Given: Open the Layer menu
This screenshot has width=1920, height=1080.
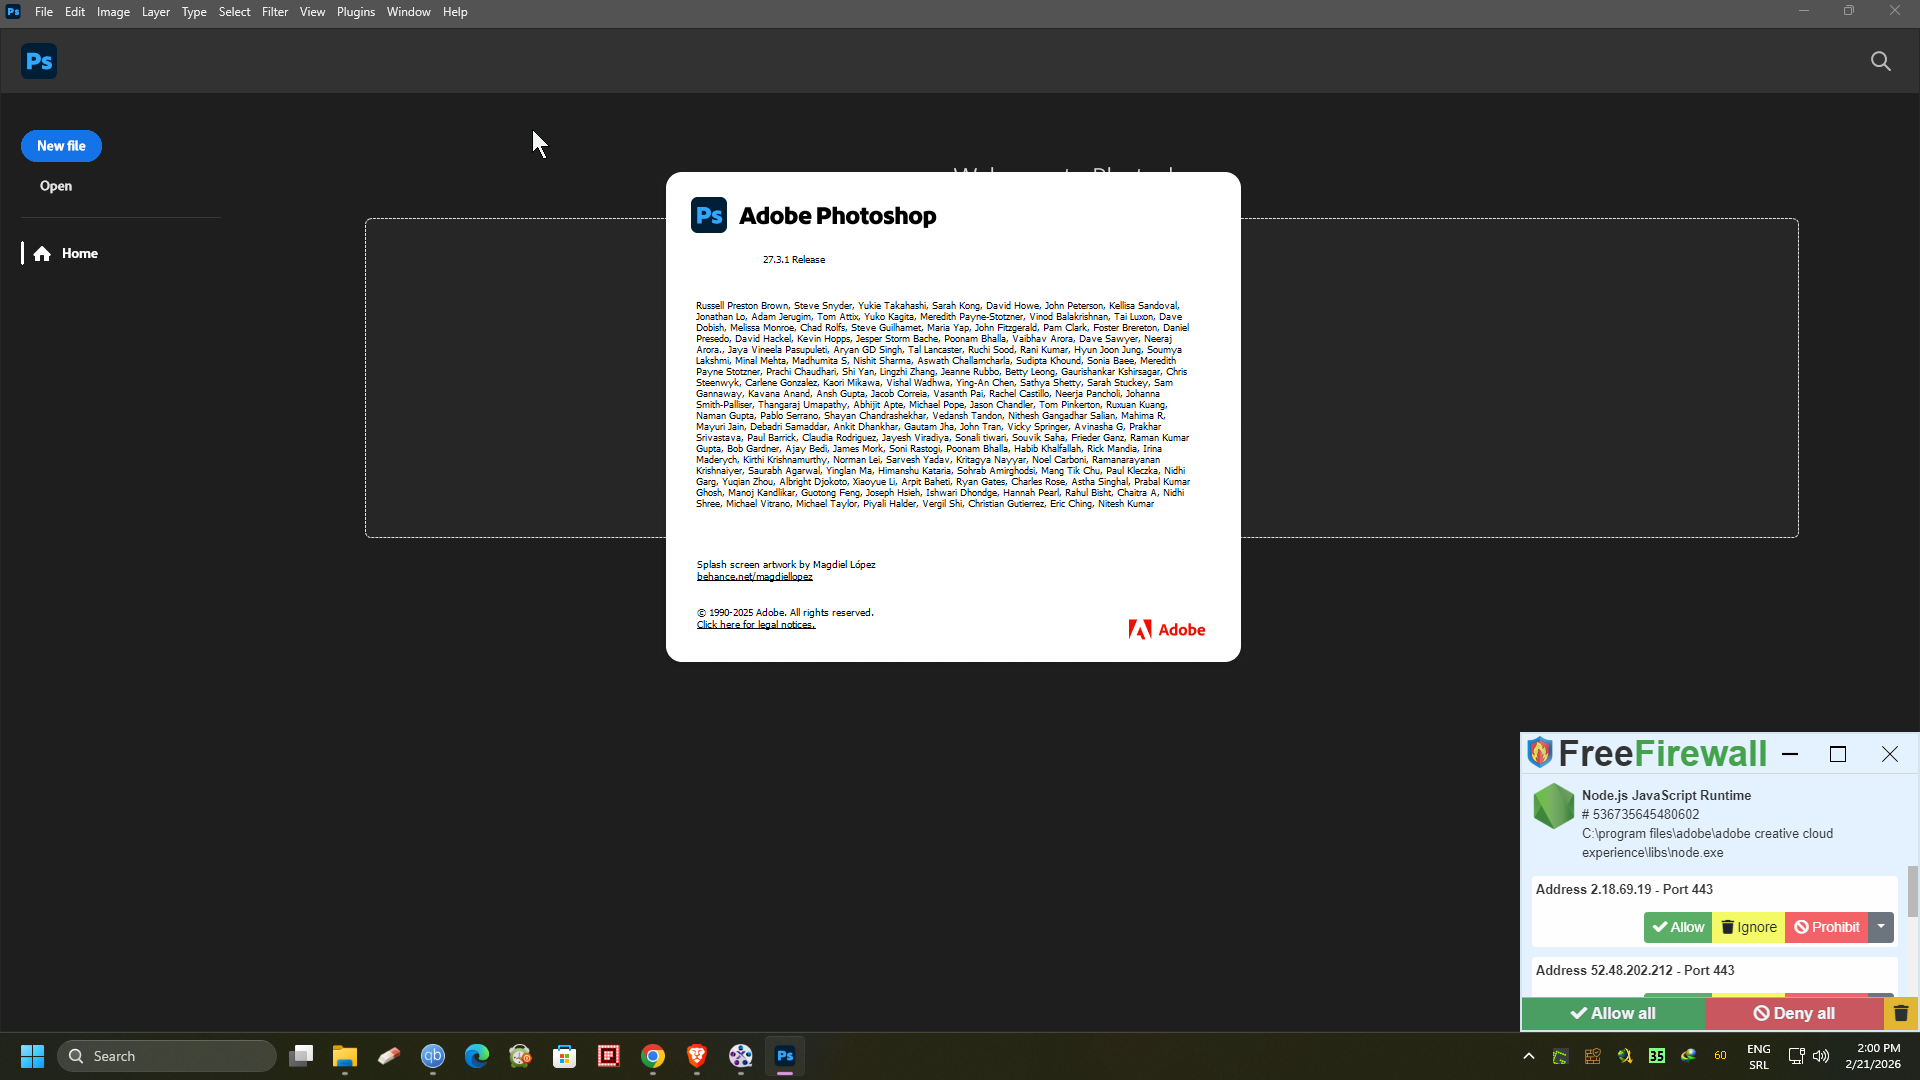Looking at the screenshot, I should click(x=155, y=12).
